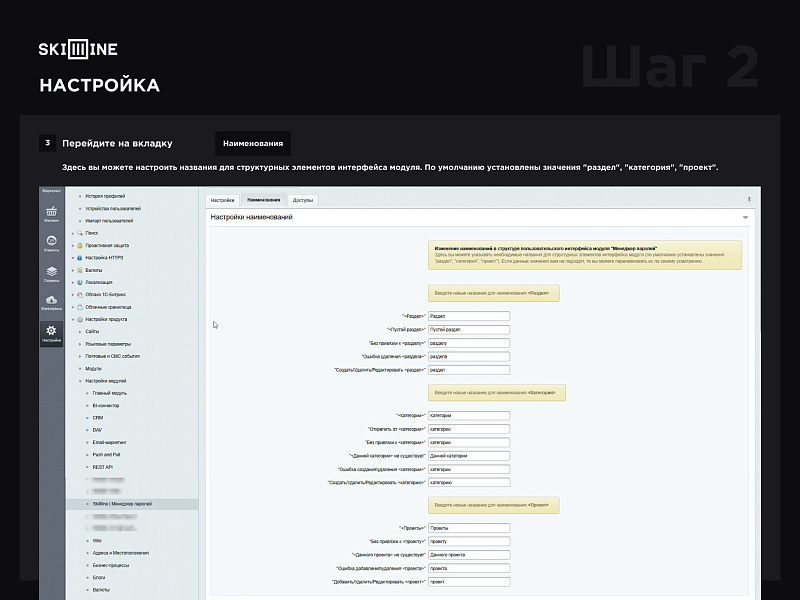Click the Клиенты sidebar icon
The image size is (800, 600).
pyautogui.click(x=51, y=243)
